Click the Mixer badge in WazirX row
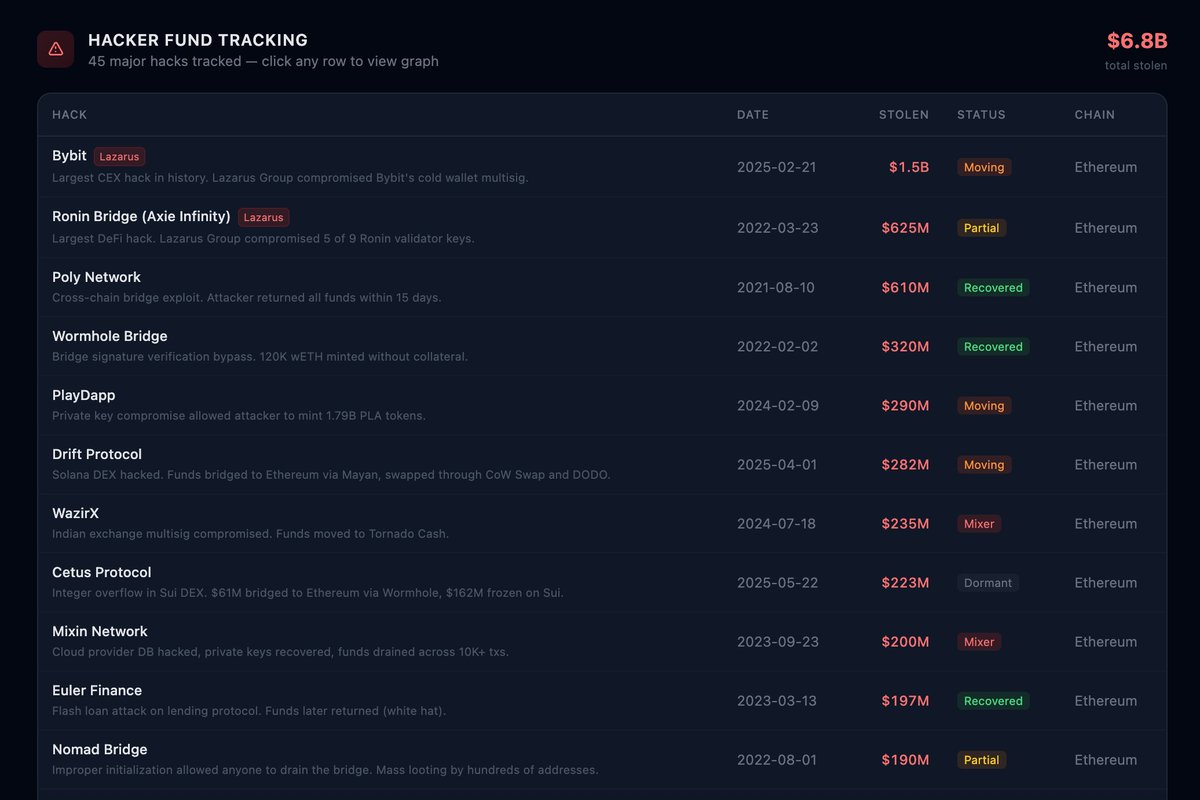1200x800 pixels. pos(979,523)
